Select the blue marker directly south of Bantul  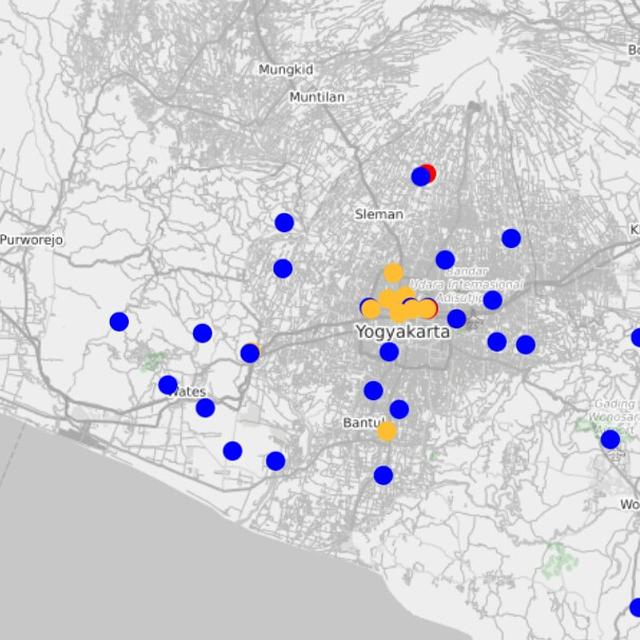coord(383,475)
